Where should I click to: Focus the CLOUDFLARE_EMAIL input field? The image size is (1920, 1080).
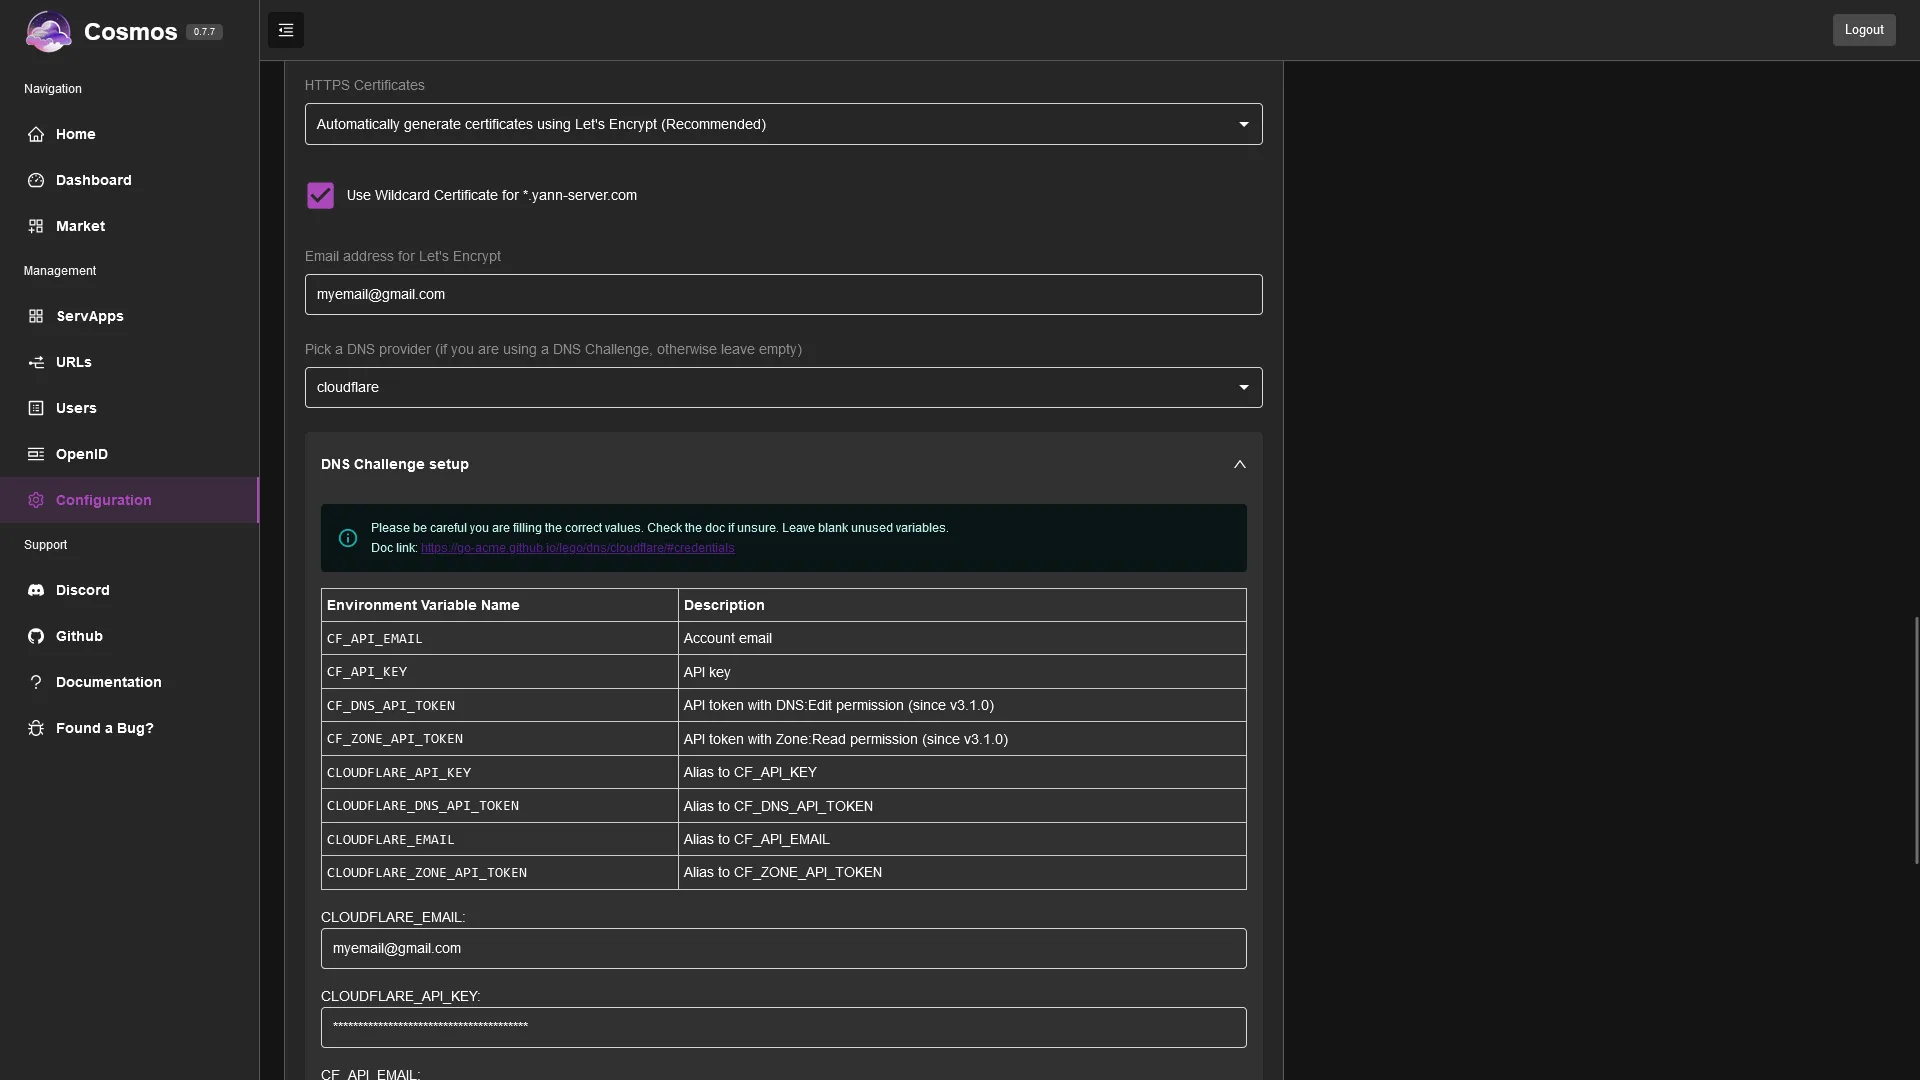[x=783, y=948]
